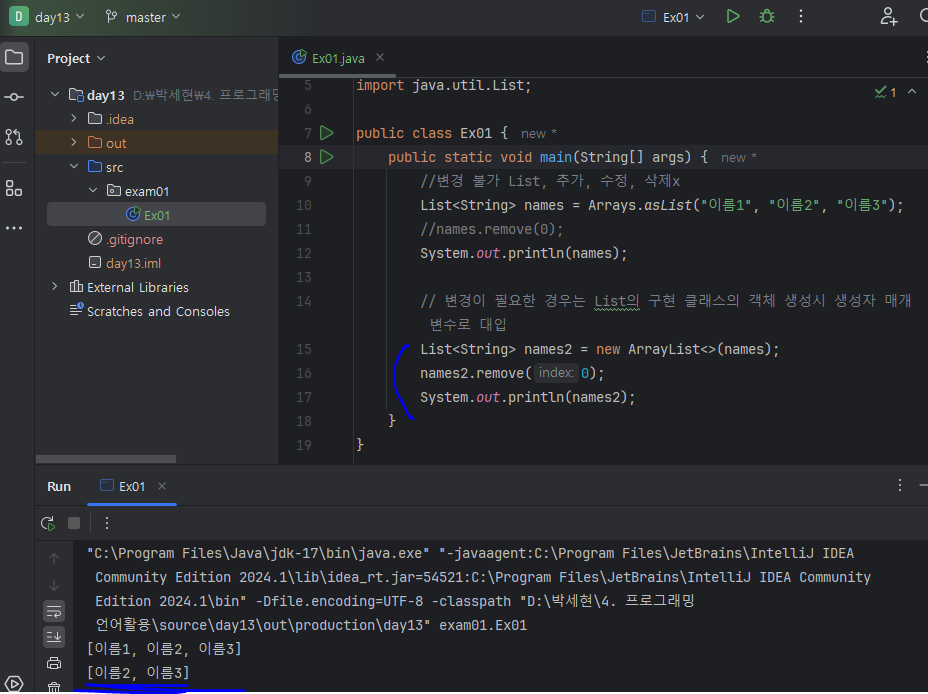The width and height of the screenshot is (928, 694).
Task: Click the run gutter icon beside main method
Action: tap(326, 157)
